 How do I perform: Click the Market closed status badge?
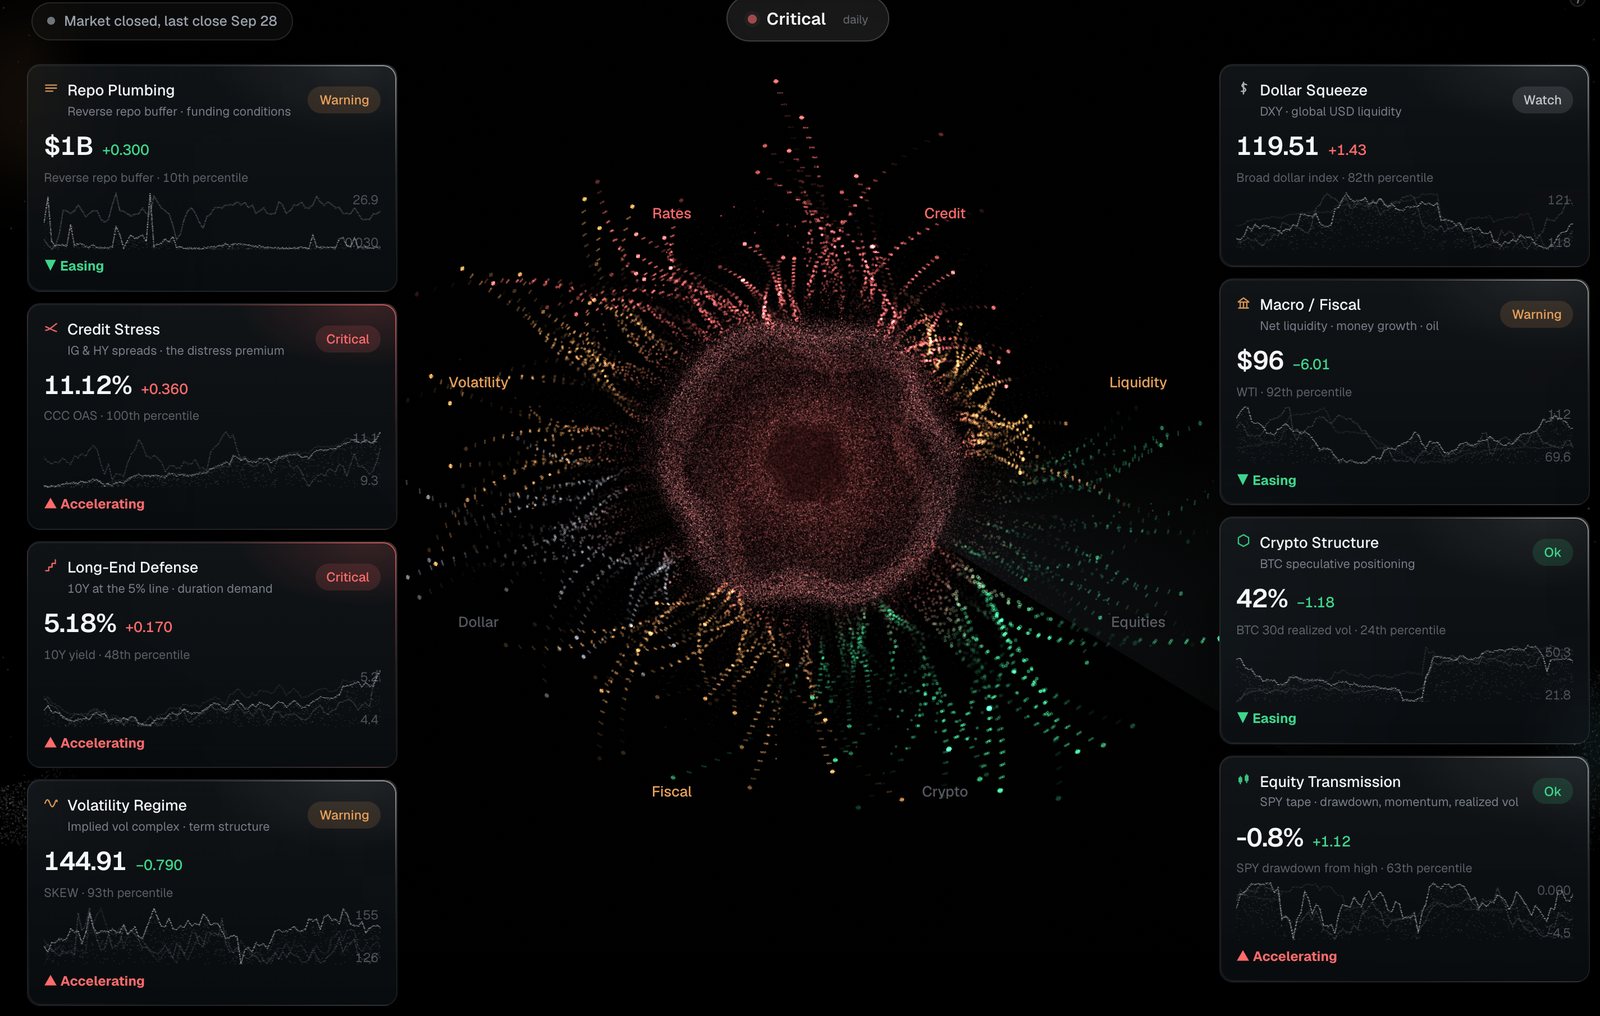162,21
